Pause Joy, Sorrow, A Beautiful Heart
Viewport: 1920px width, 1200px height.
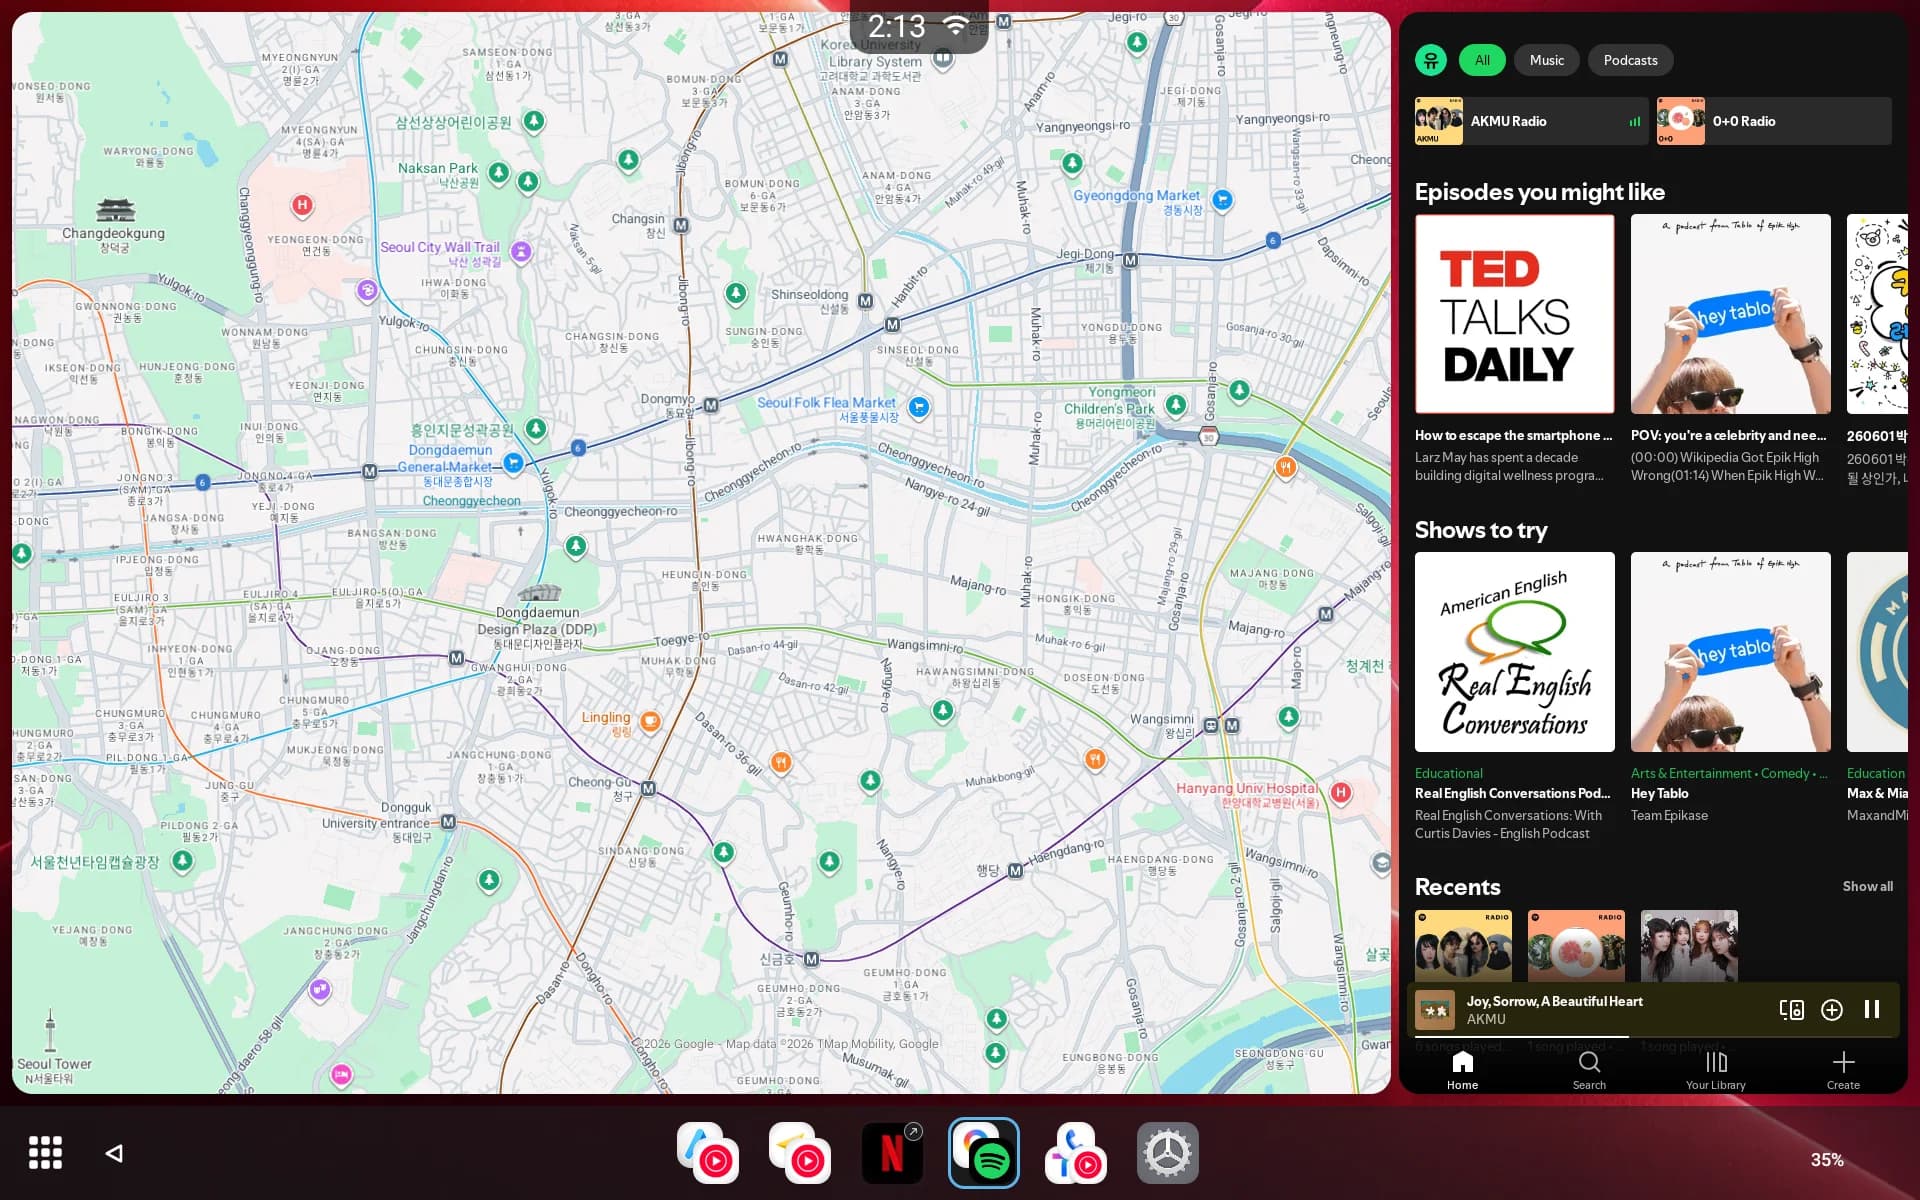pyautogui.click(x=1872, y=1010)
